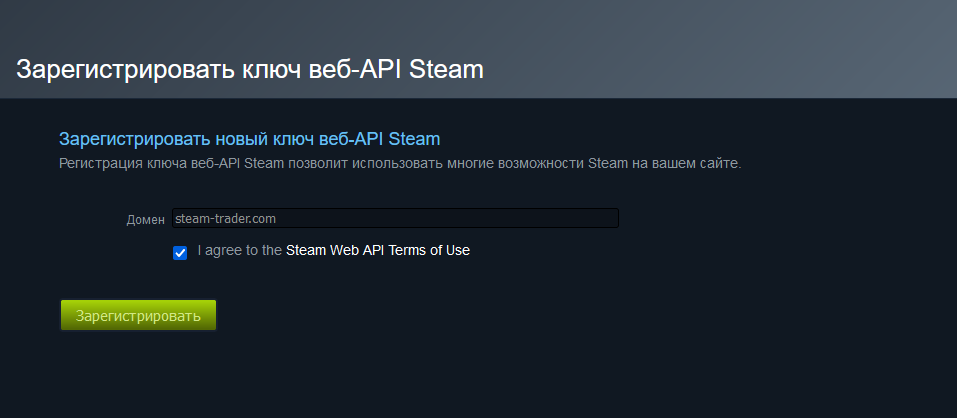Click the large white page title heading
Screen dimensions: 957x418
[250, 70]
